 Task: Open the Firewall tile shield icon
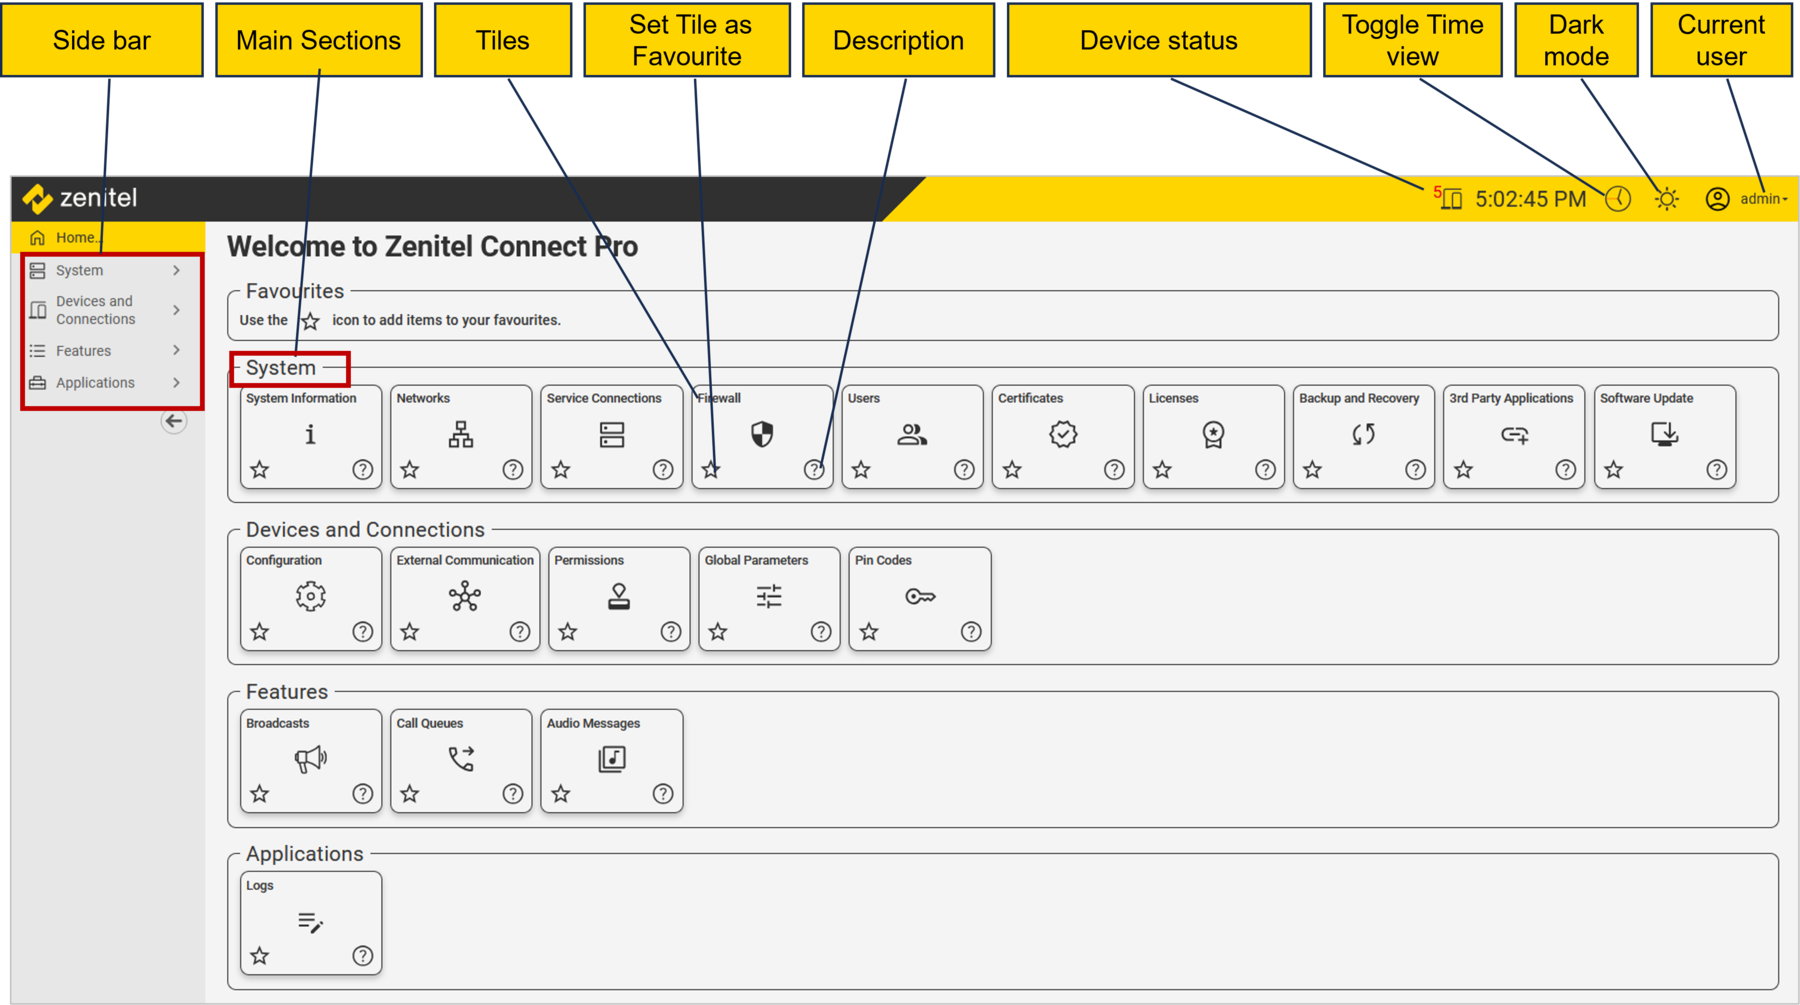pos(761,435)
